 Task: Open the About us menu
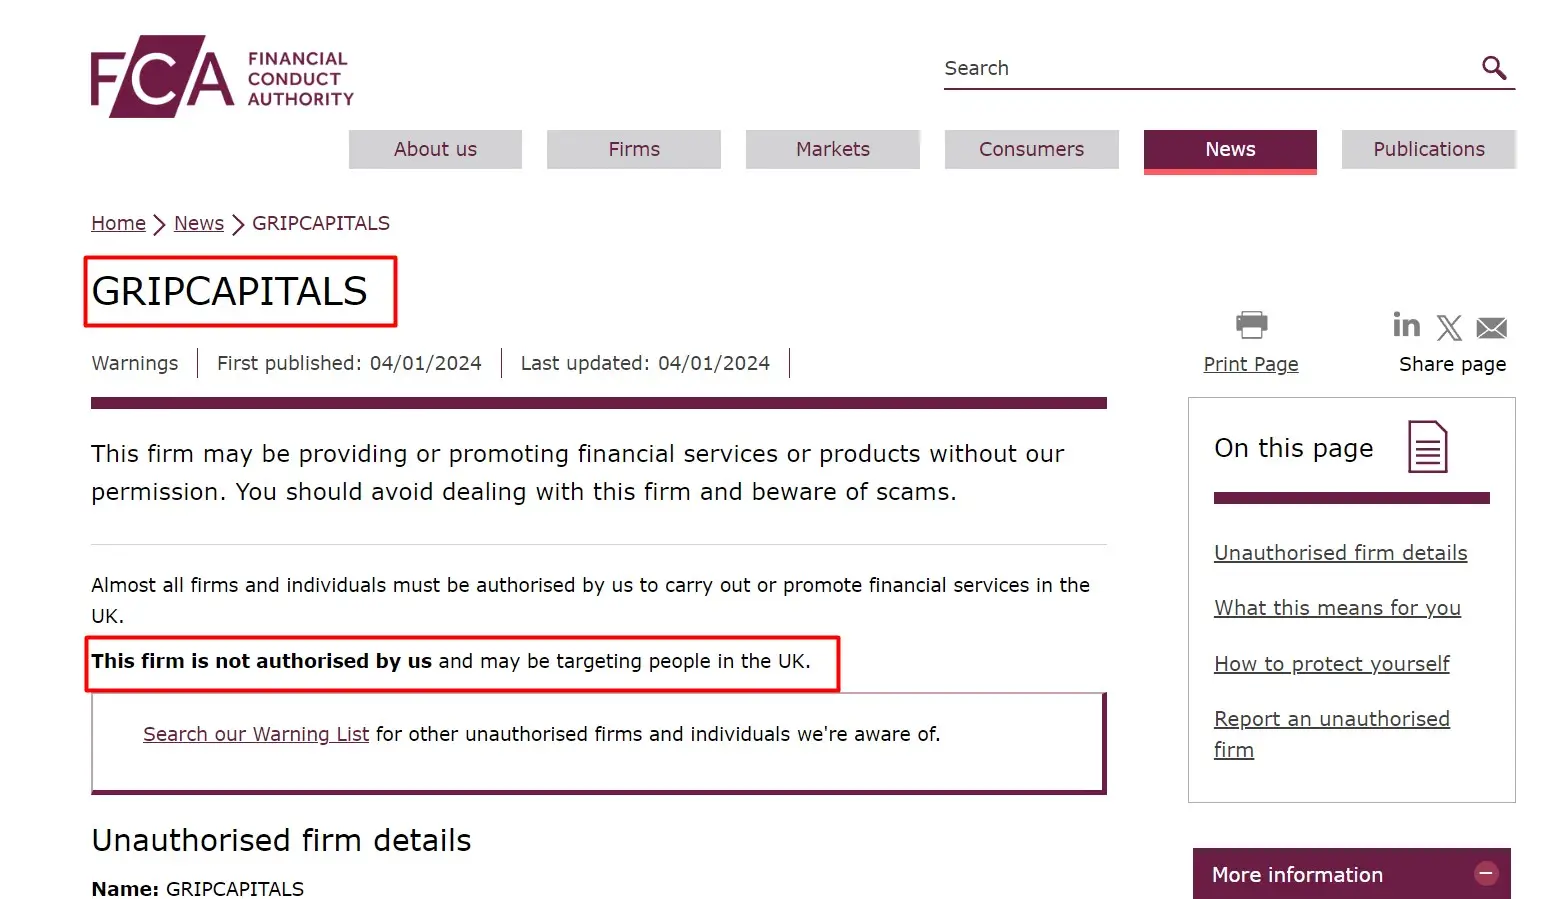click(435, 149)
